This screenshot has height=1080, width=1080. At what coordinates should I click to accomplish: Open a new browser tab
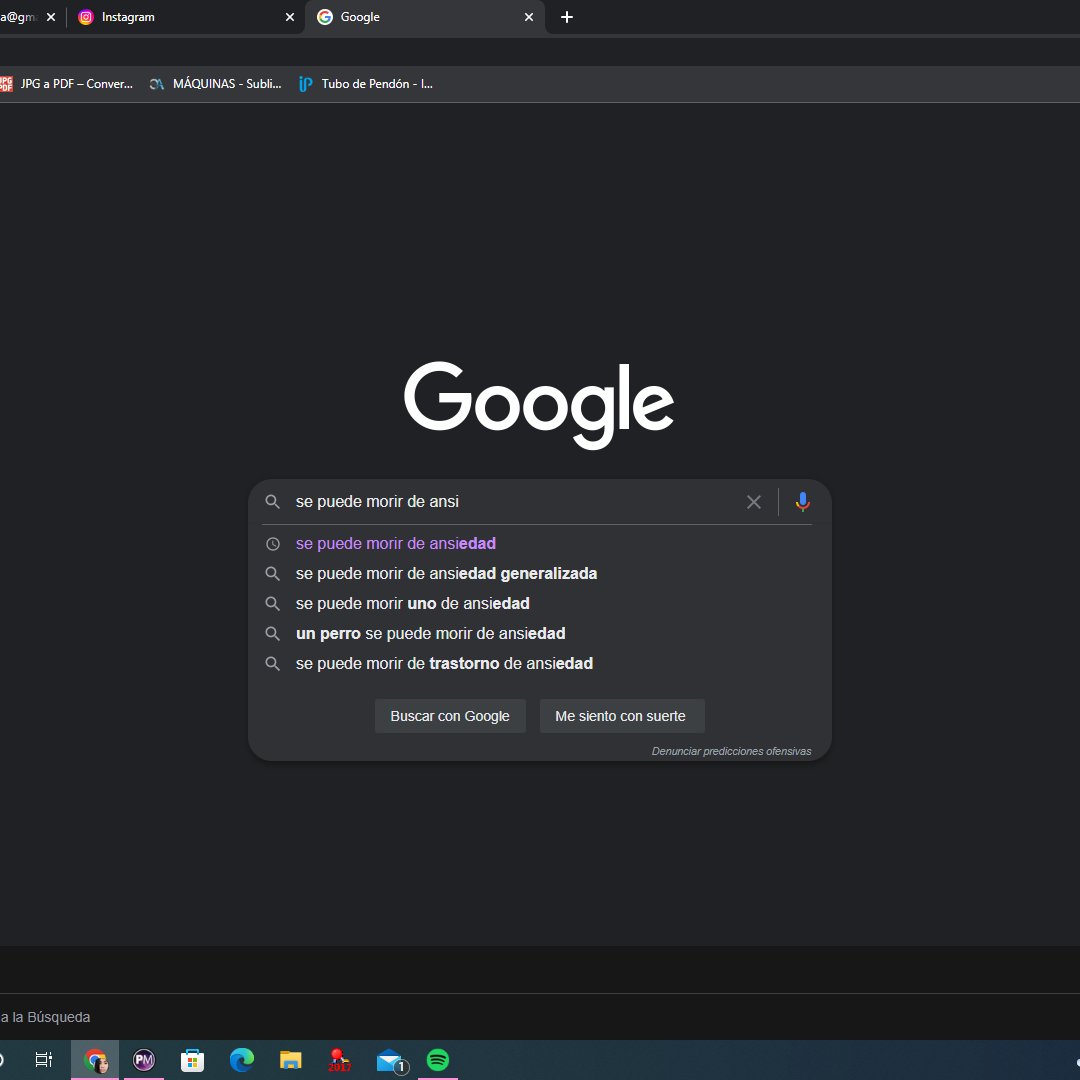tap(567, 17)
